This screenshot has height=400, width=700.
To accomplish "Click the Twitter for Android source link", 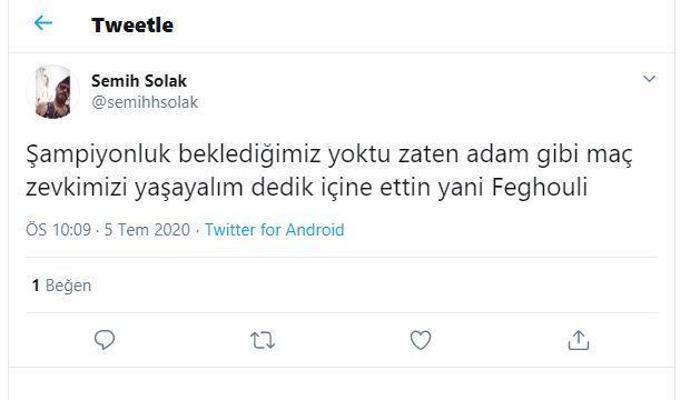I will (274, 230).
